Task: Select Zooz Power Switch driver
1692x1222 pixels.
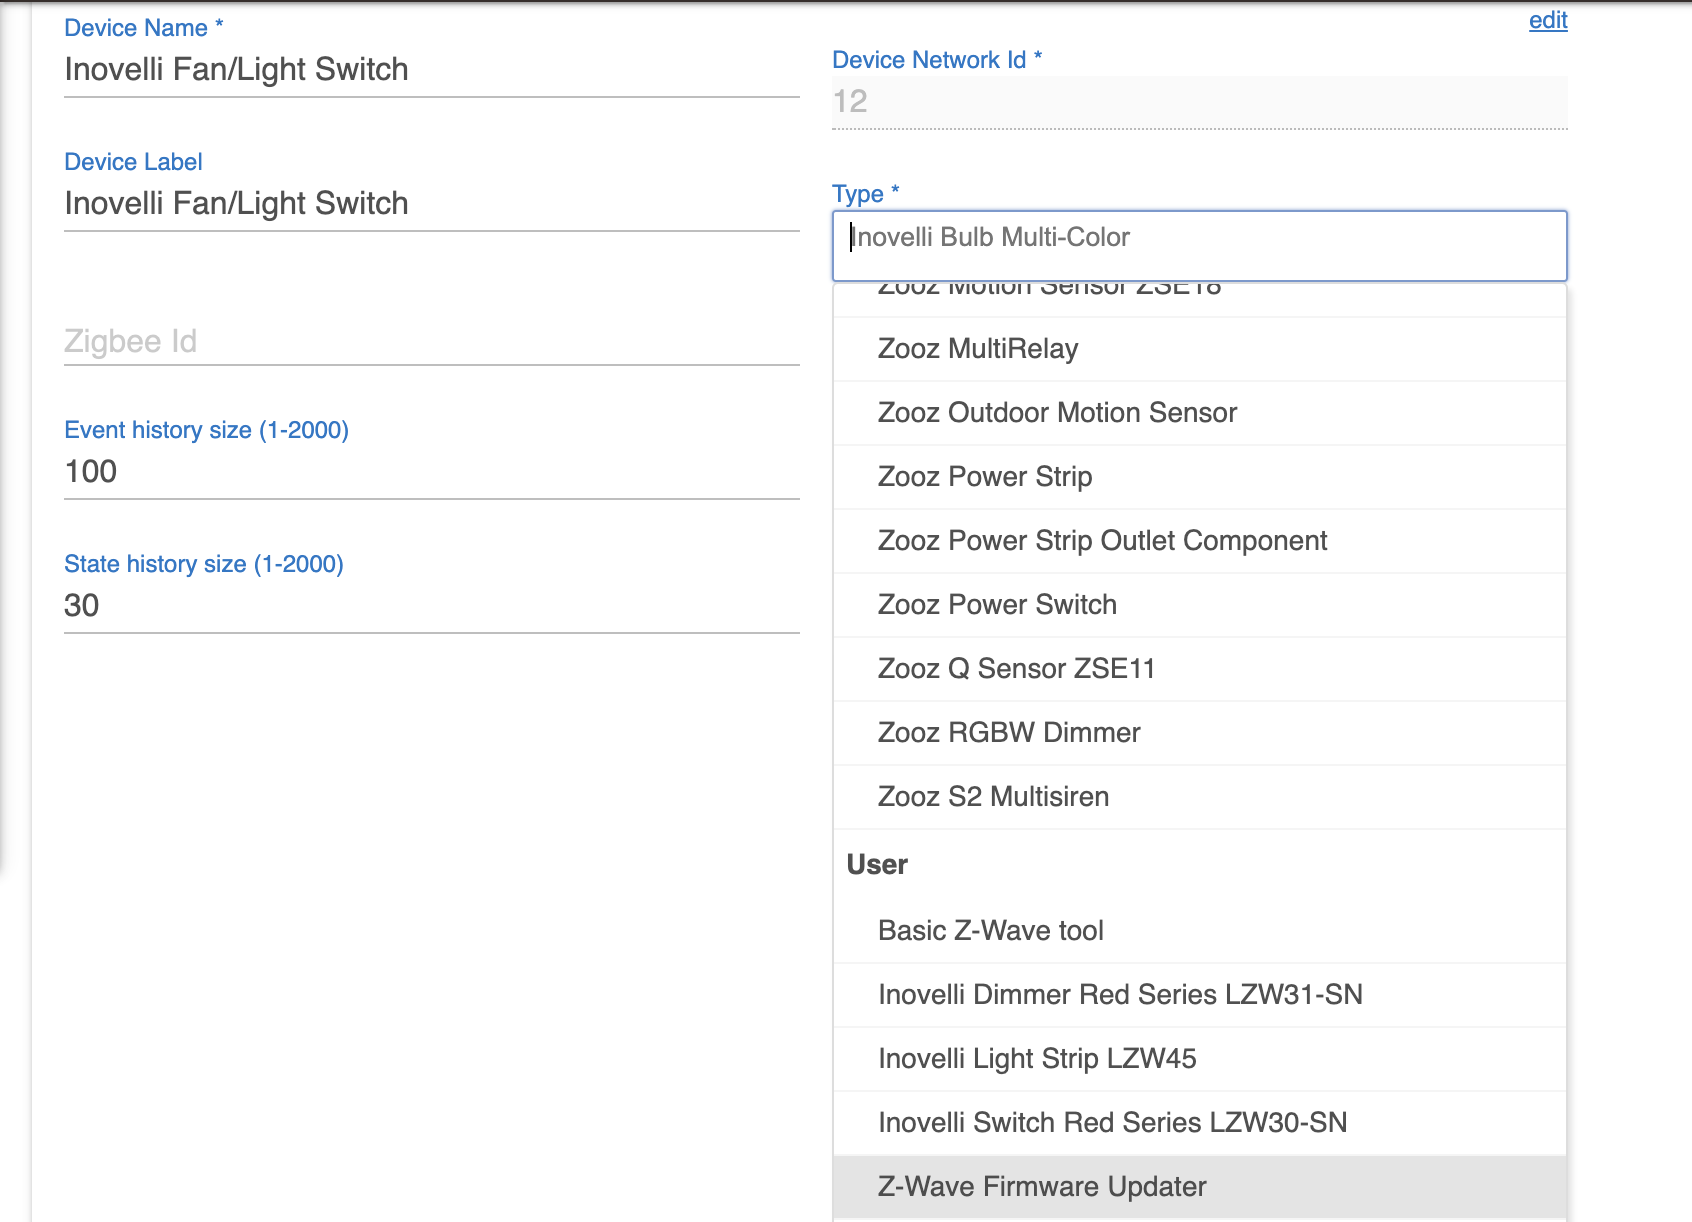Action: pos(997,605)
